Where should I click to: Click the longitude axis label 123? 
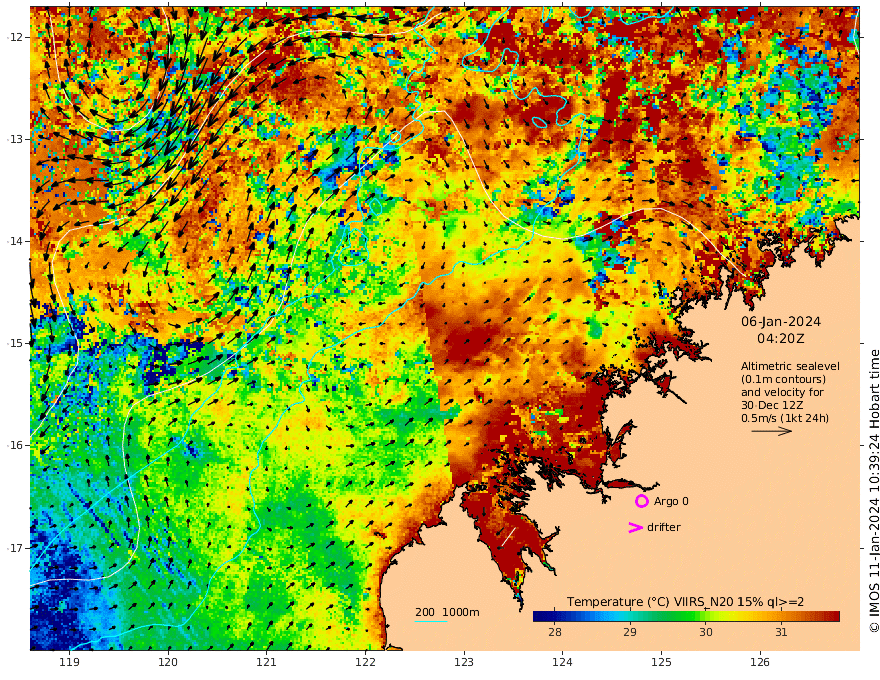pyautogui.click(x=464, y=663)
